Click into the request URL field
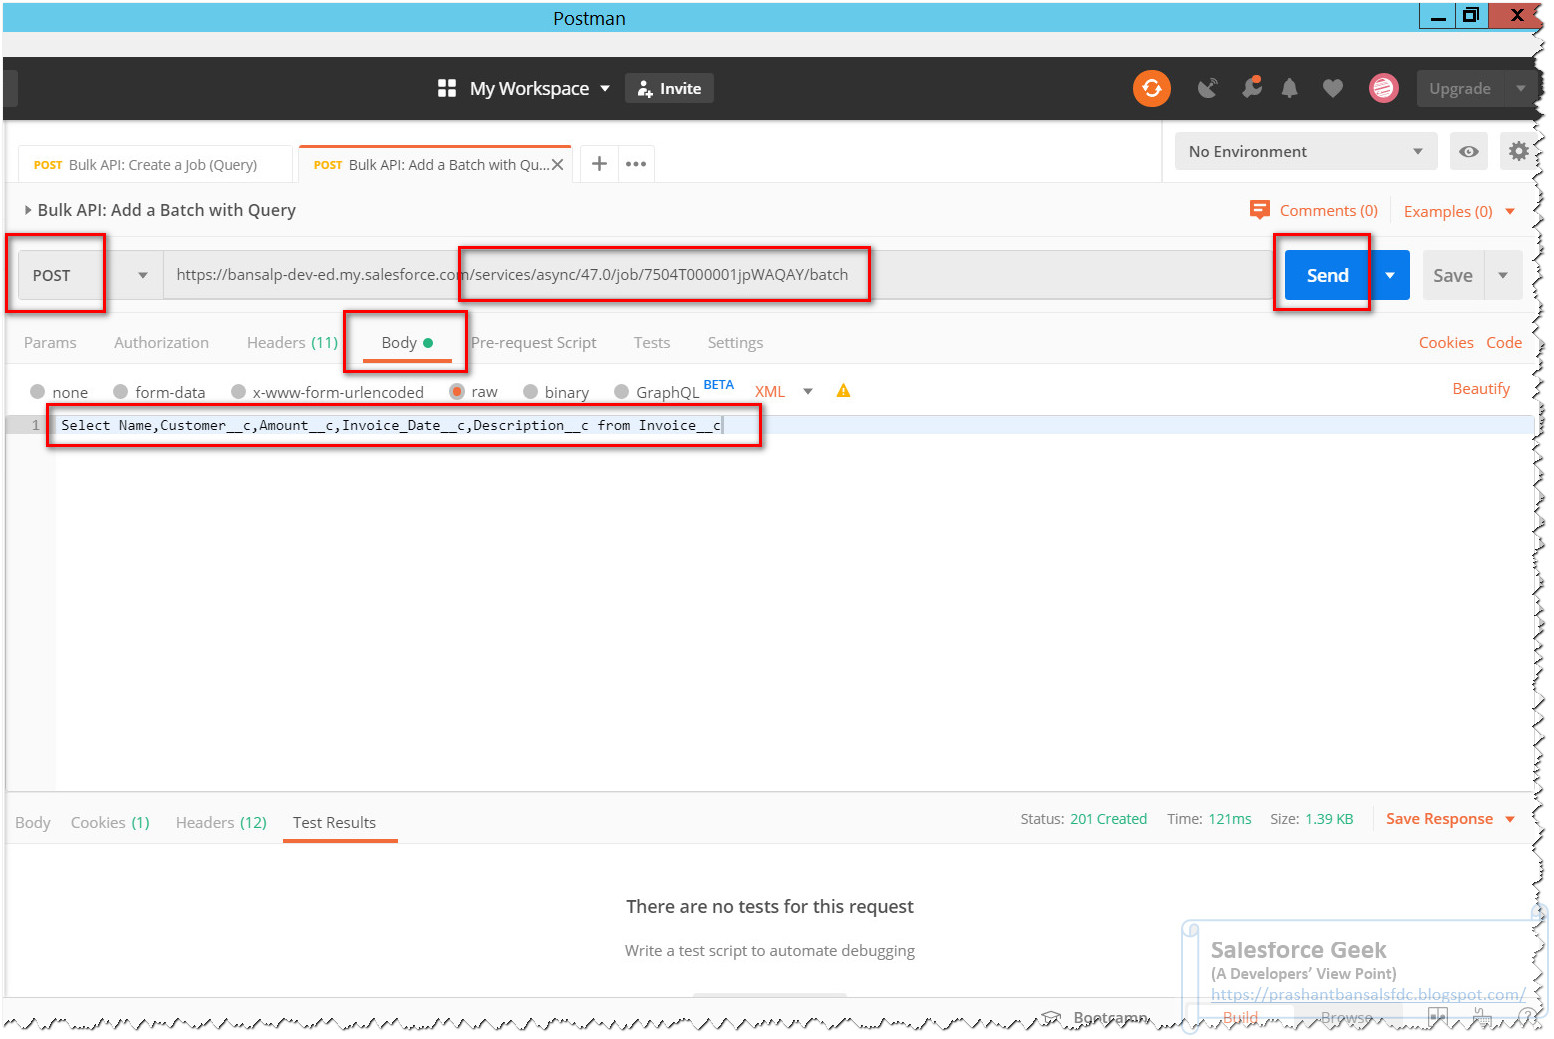The height and width of the screenshot is (1039, 1554). pos(716,275)
